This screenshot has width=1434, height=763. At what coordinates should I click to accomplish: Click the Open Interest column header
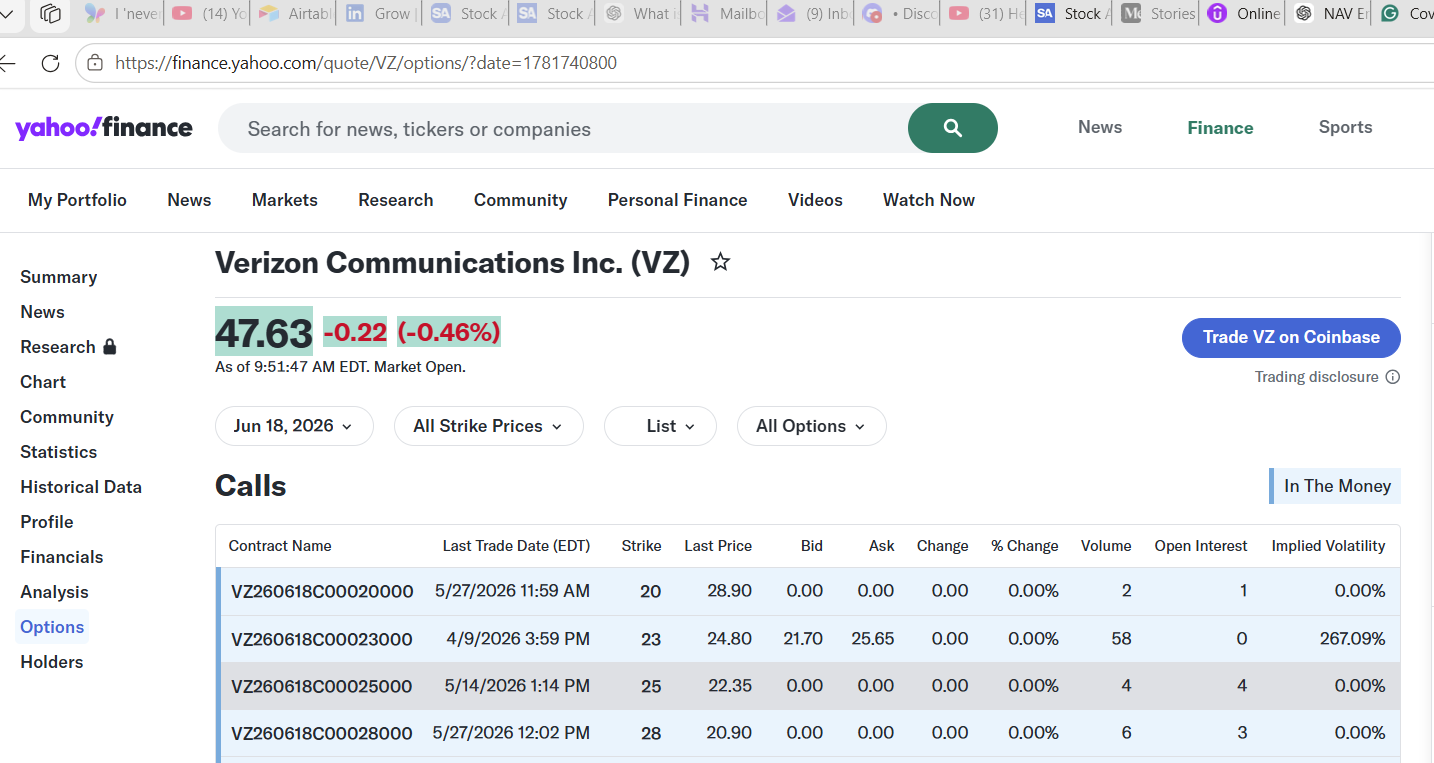pos(1201,546)
